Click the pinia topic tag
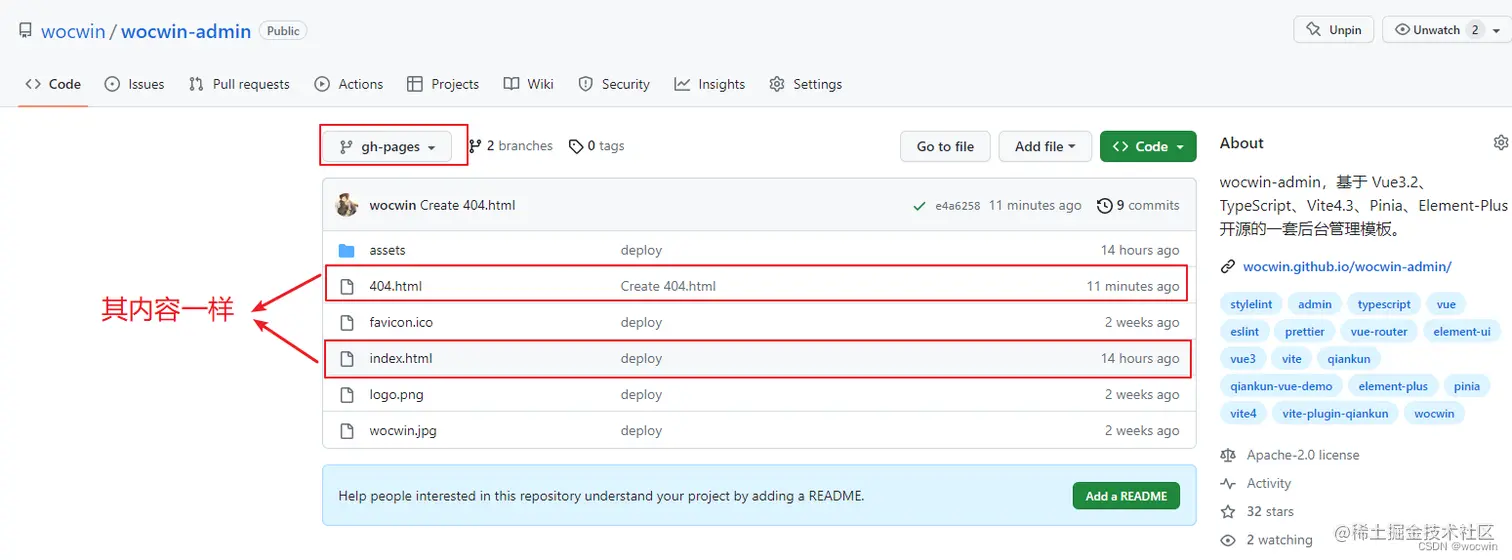The width and height of the screenshot is (1512, 560). (1467, 385)
